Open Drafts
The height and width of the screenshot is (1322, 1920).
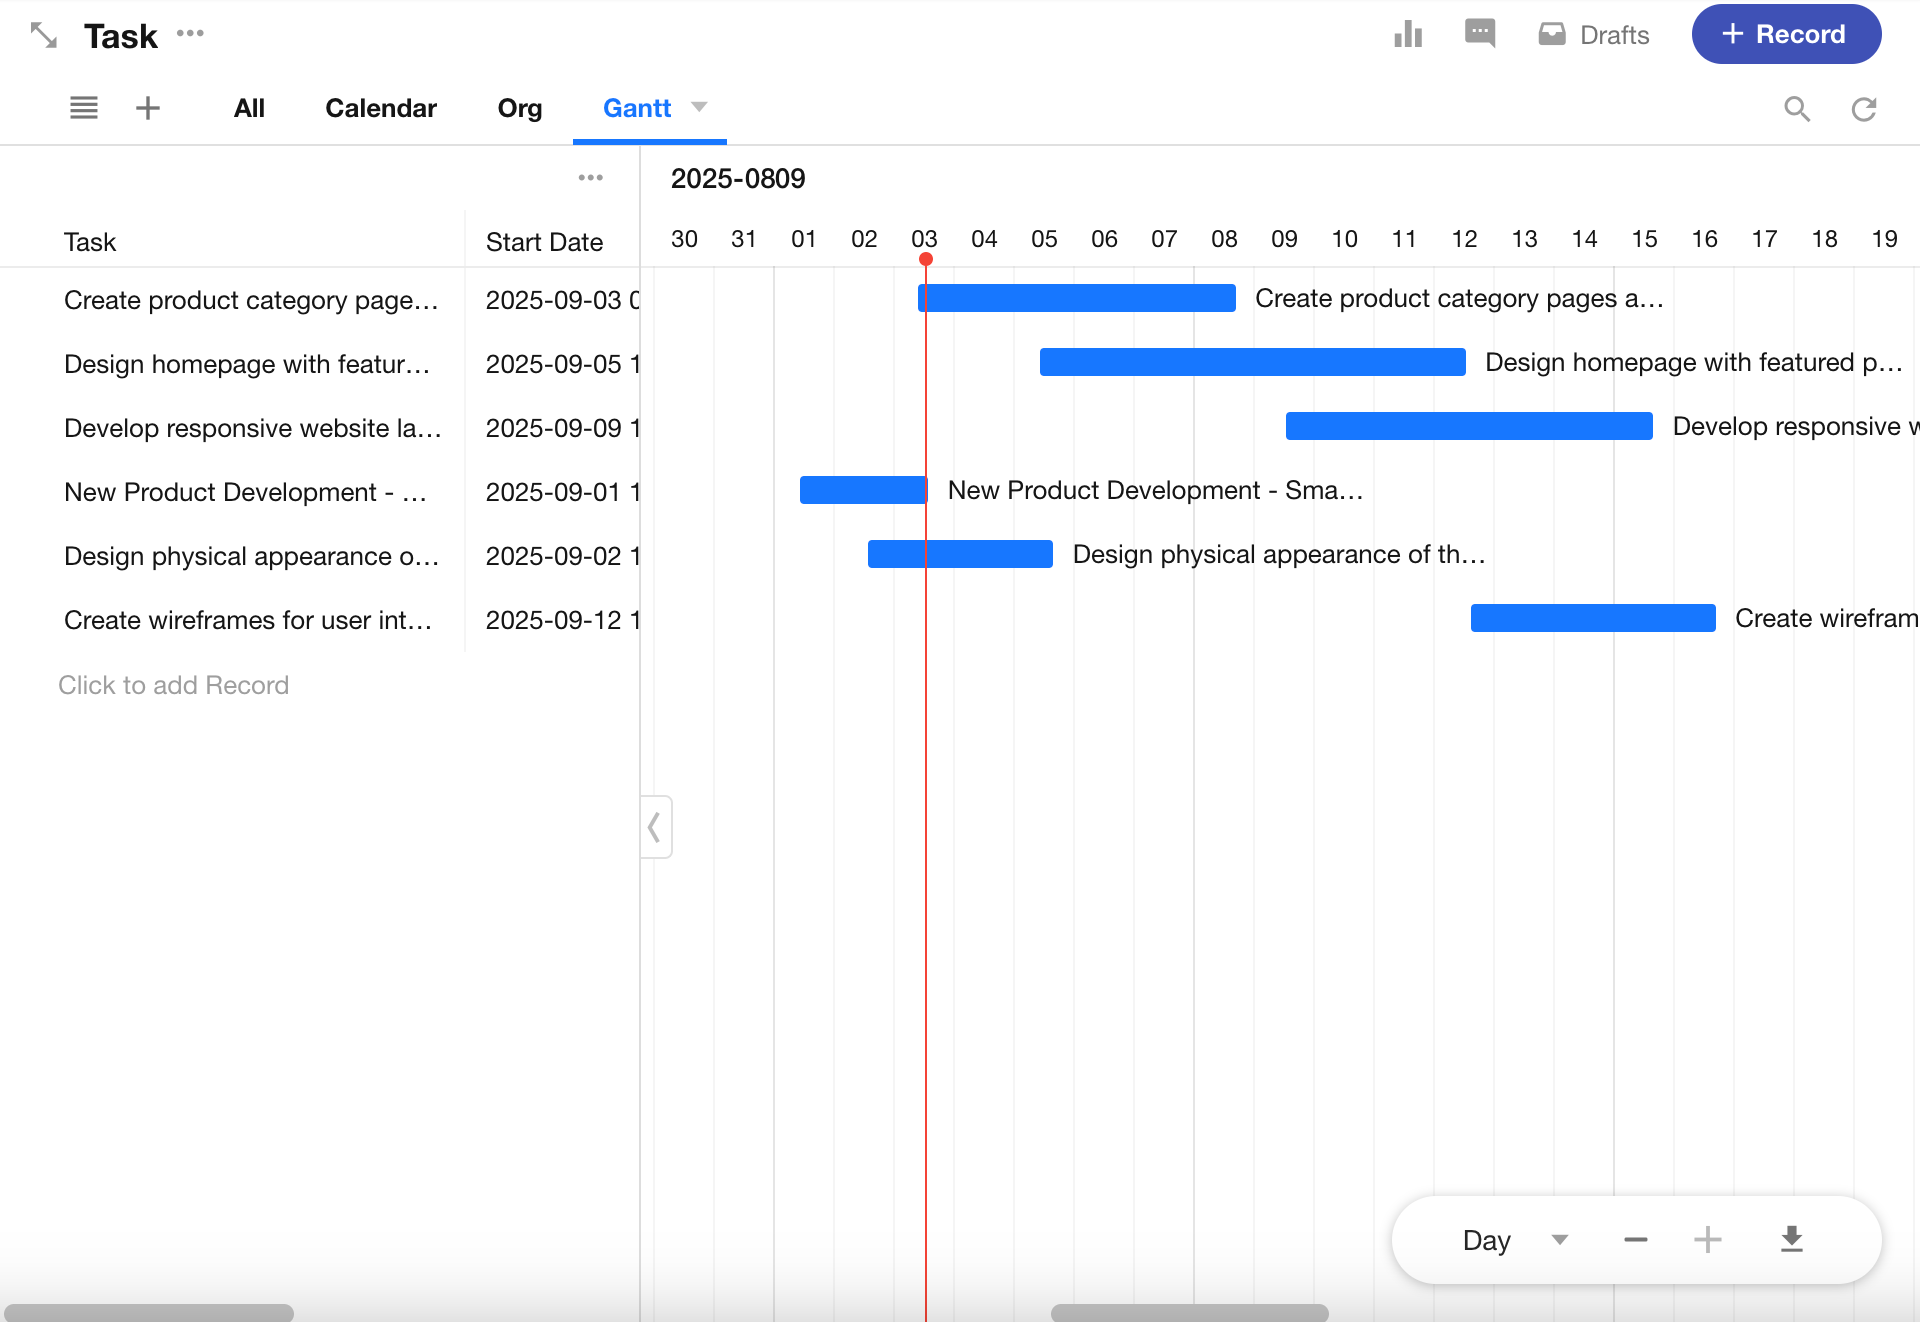tap(1594, 35)
